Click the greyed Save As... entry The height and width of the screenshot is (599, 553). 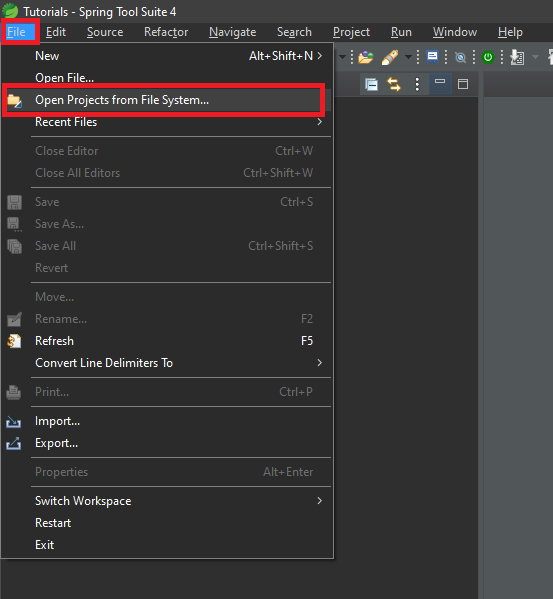click(x=167, y=224)
